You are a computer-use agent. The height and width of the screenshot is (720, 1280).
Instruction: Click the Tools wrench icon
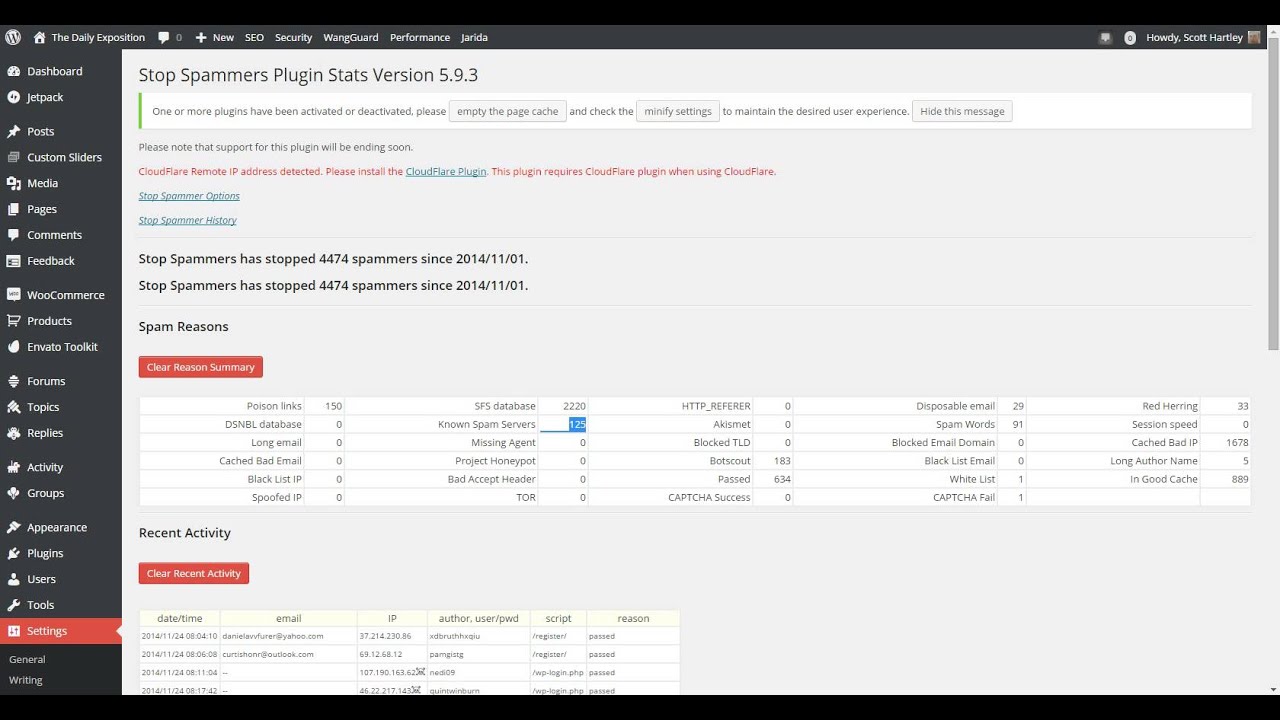[13, 605]
